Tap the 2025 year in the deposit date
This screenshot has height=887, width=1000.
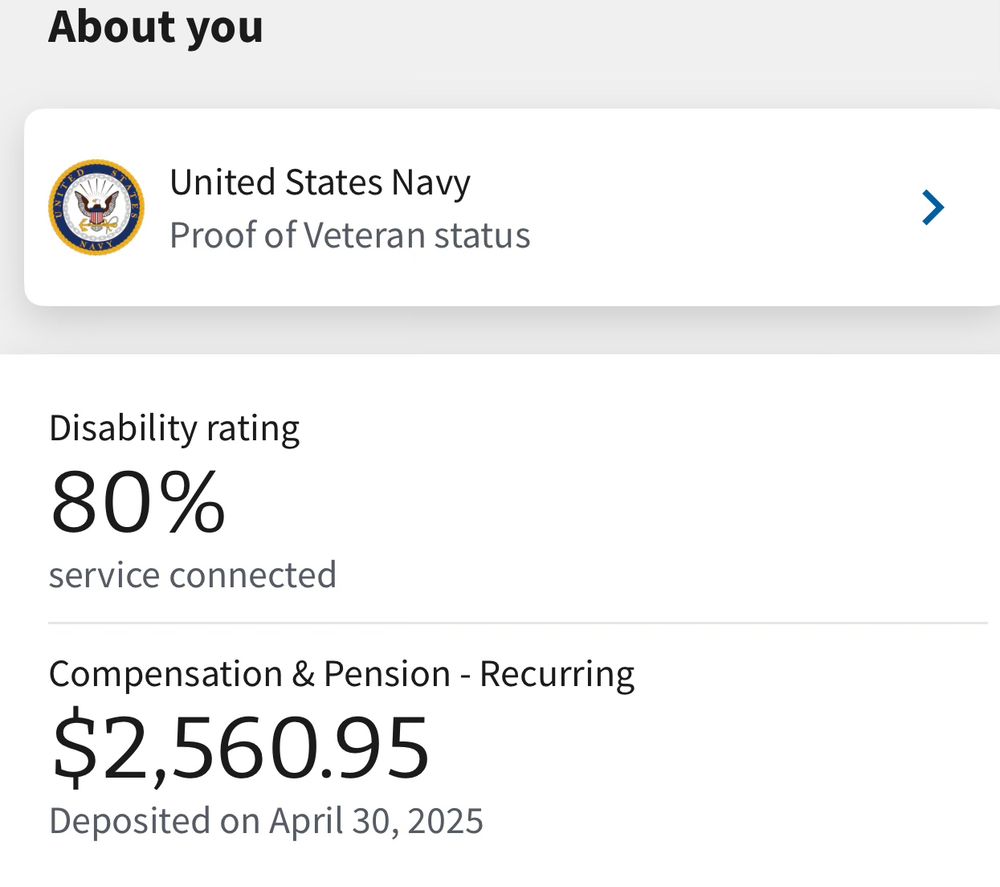coord(445,821)
